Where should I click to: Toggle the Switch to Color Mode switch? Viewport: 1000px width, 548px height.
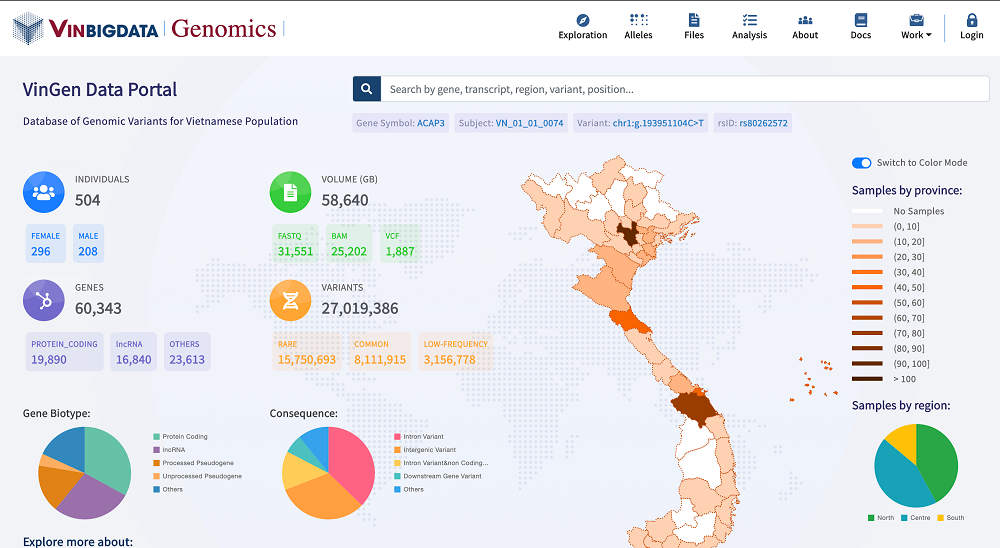coord(861,163)
